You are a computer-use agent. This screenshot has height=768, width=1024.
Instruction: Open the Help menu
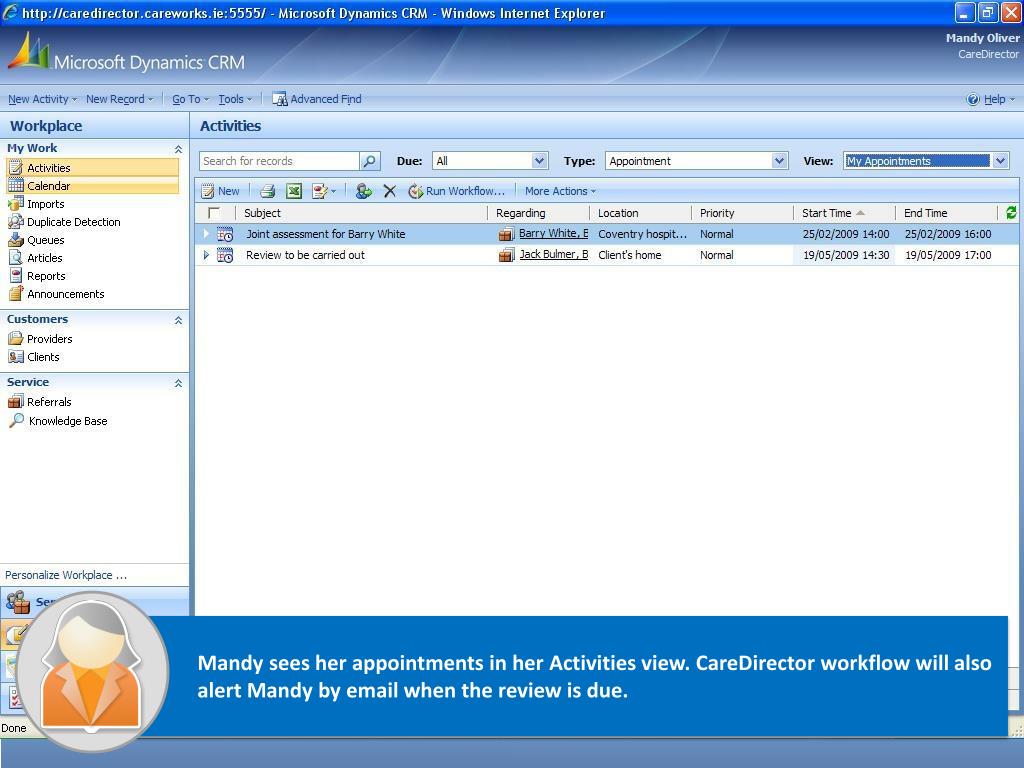coord(999,99)
